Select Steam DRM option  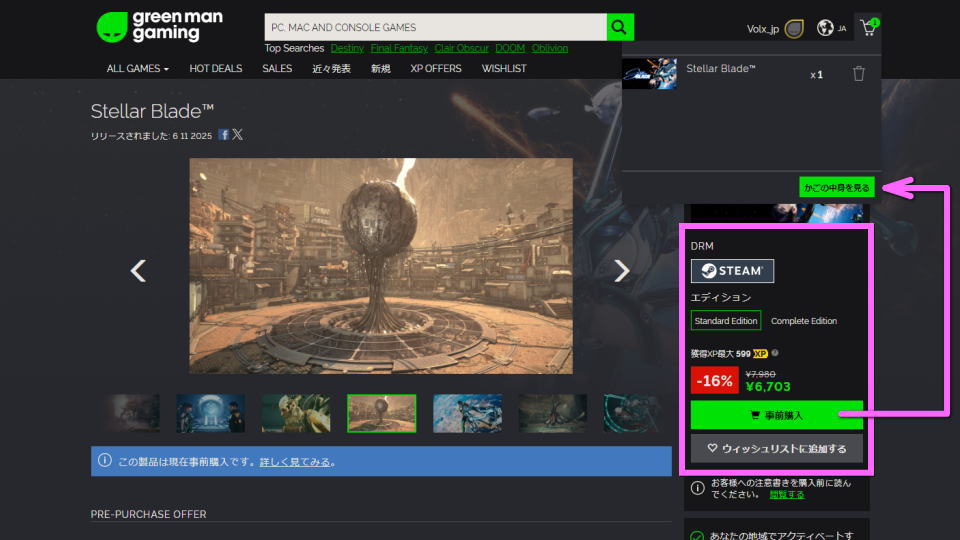pos(732,271)
